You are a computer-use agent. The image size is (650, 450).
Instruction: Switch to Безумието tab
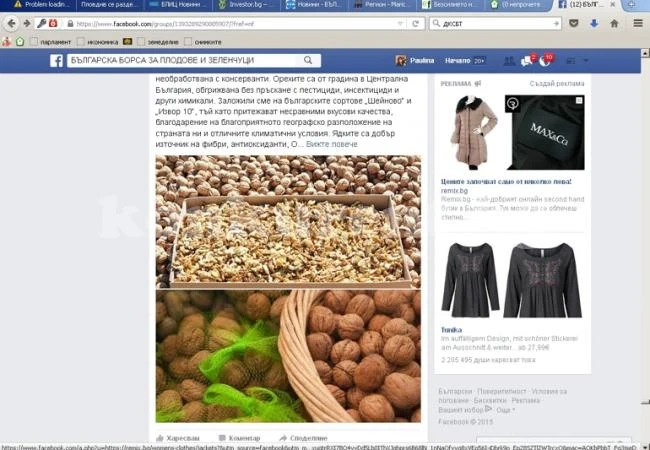click(x=451, y=5)
